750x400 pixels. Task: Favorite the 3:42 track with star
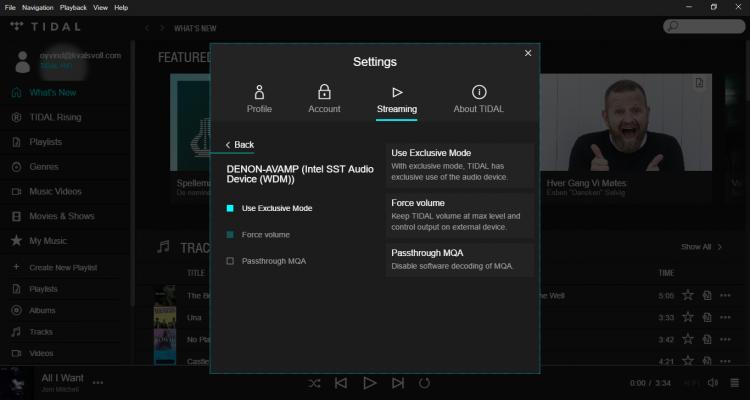pos(687,339)
